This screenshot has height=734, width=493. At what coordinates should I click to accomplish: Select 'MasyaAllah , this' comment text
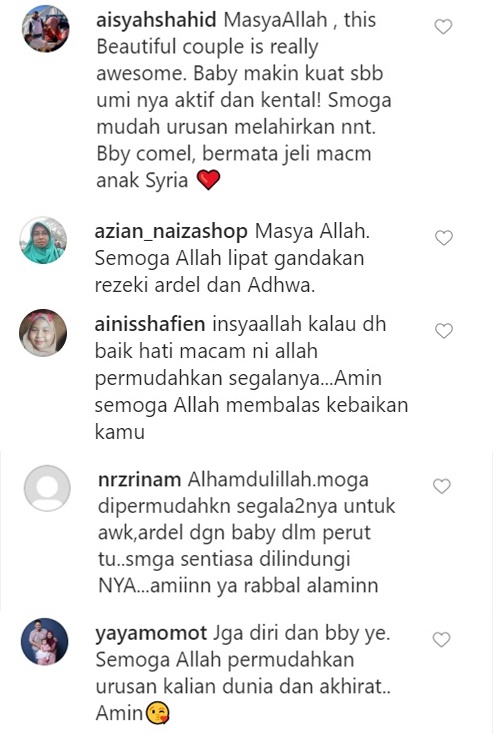pos(300,20)
